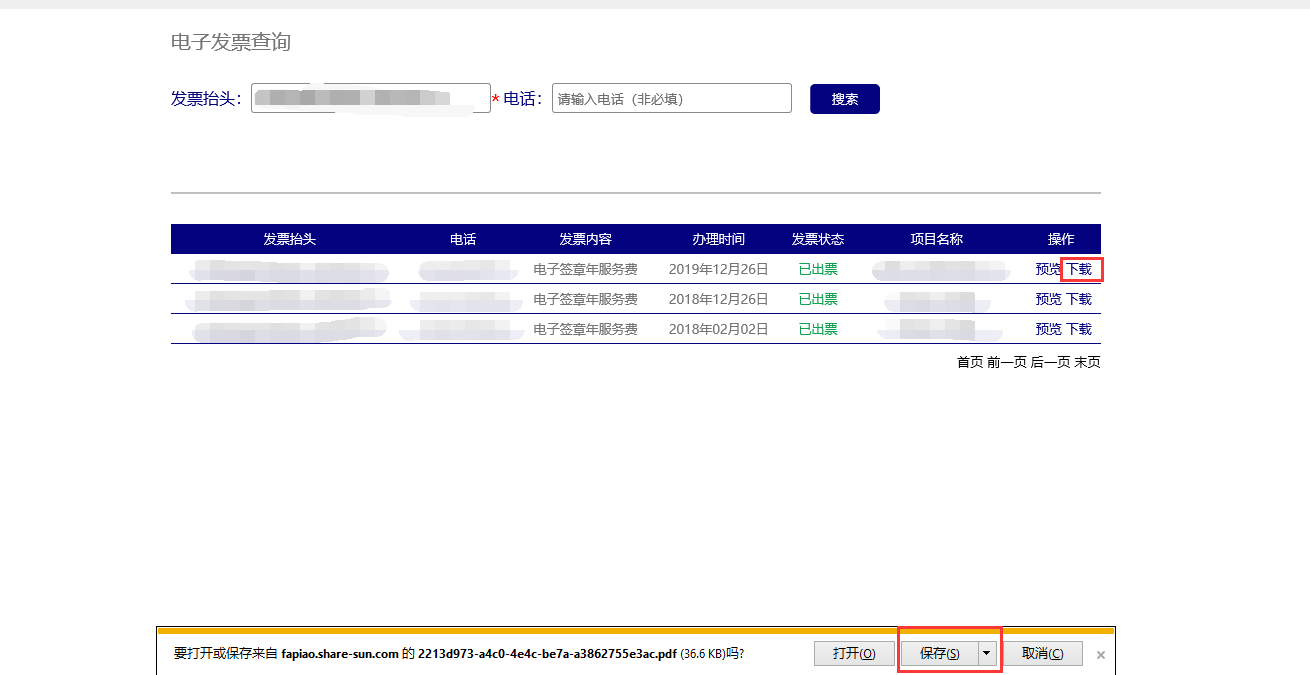The image size is (1310, 675).
Task: Dismiss the download notification bar
Action: tap(1101, 655)
